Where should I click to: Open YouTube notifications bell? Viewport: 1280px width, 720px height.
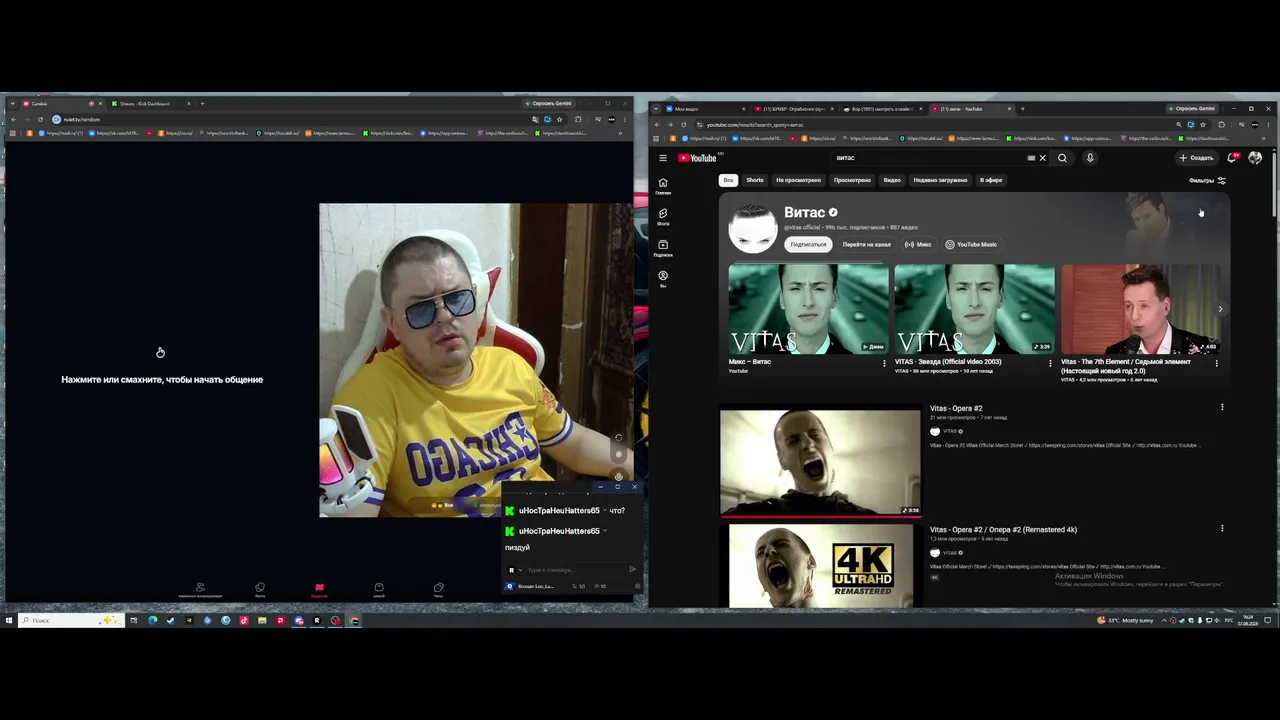1232,158
